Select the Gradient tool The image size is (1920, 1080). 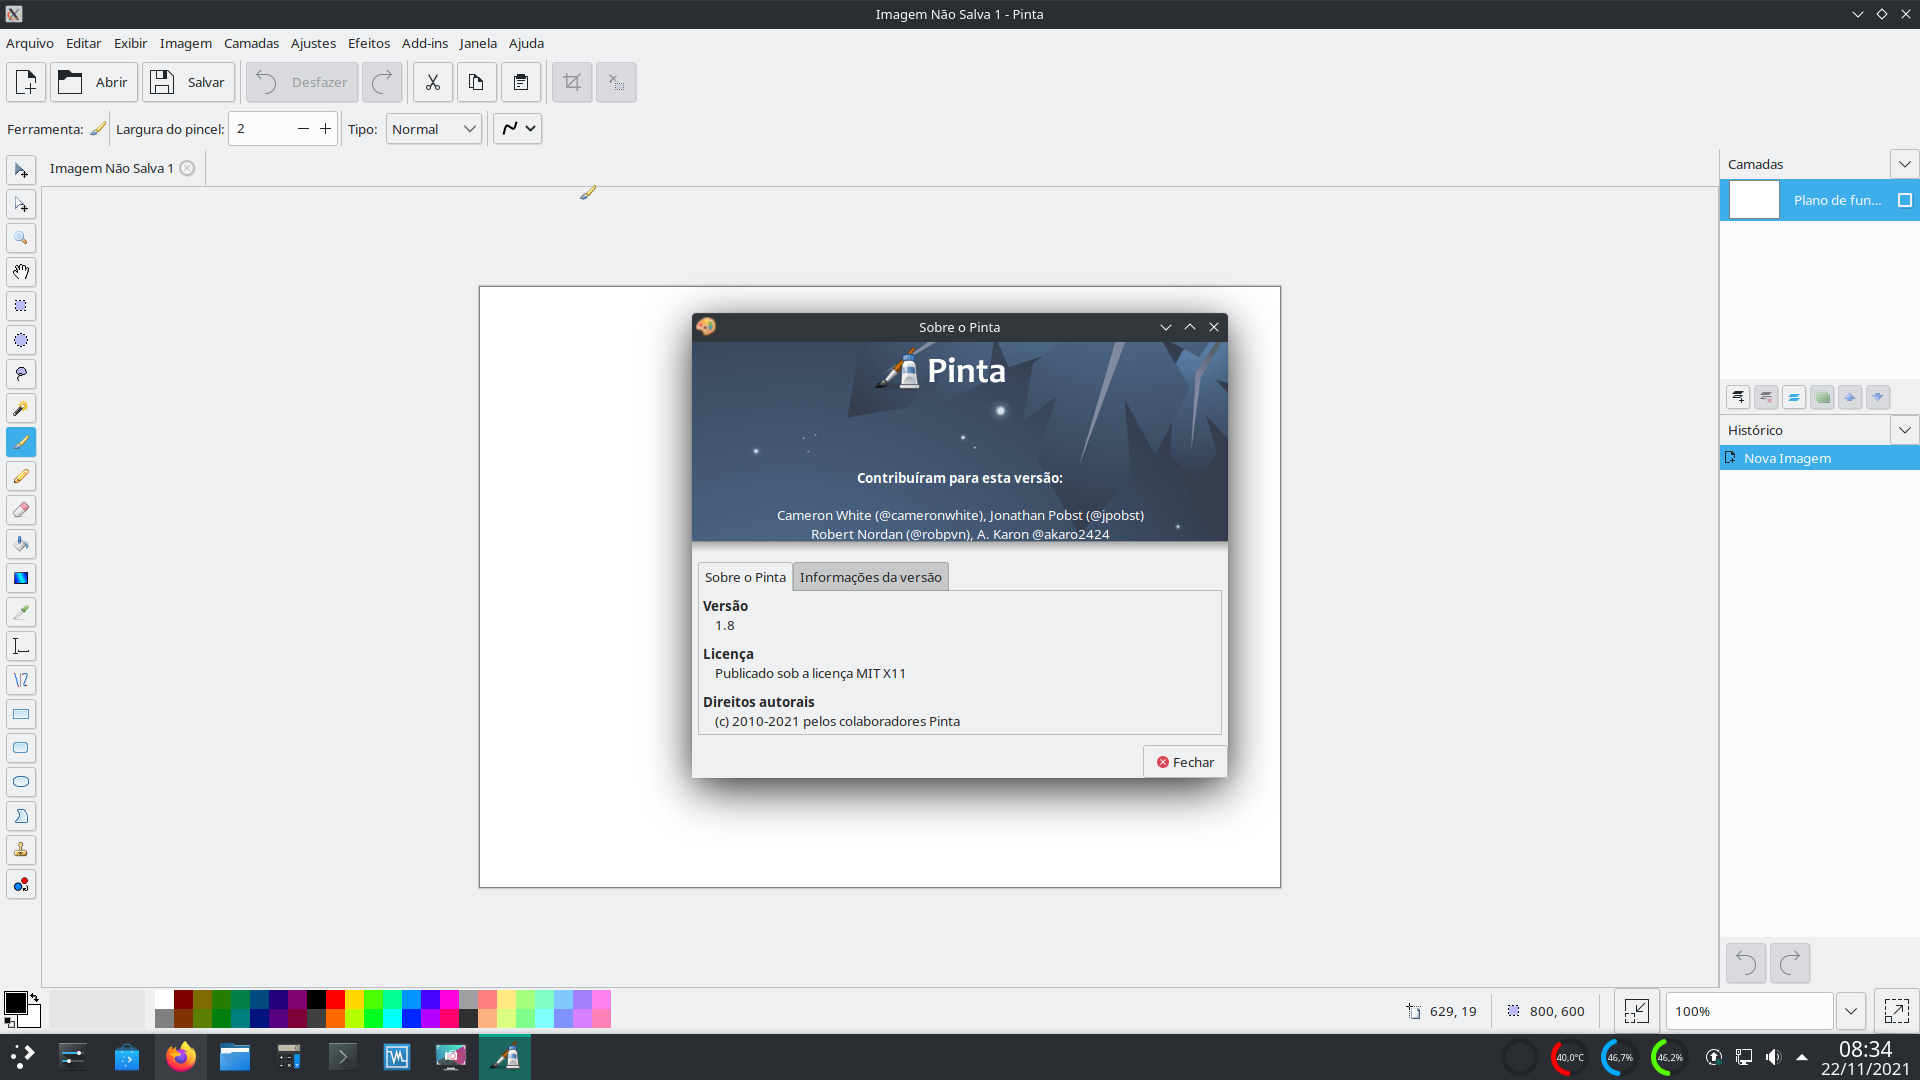pos(21,578)
